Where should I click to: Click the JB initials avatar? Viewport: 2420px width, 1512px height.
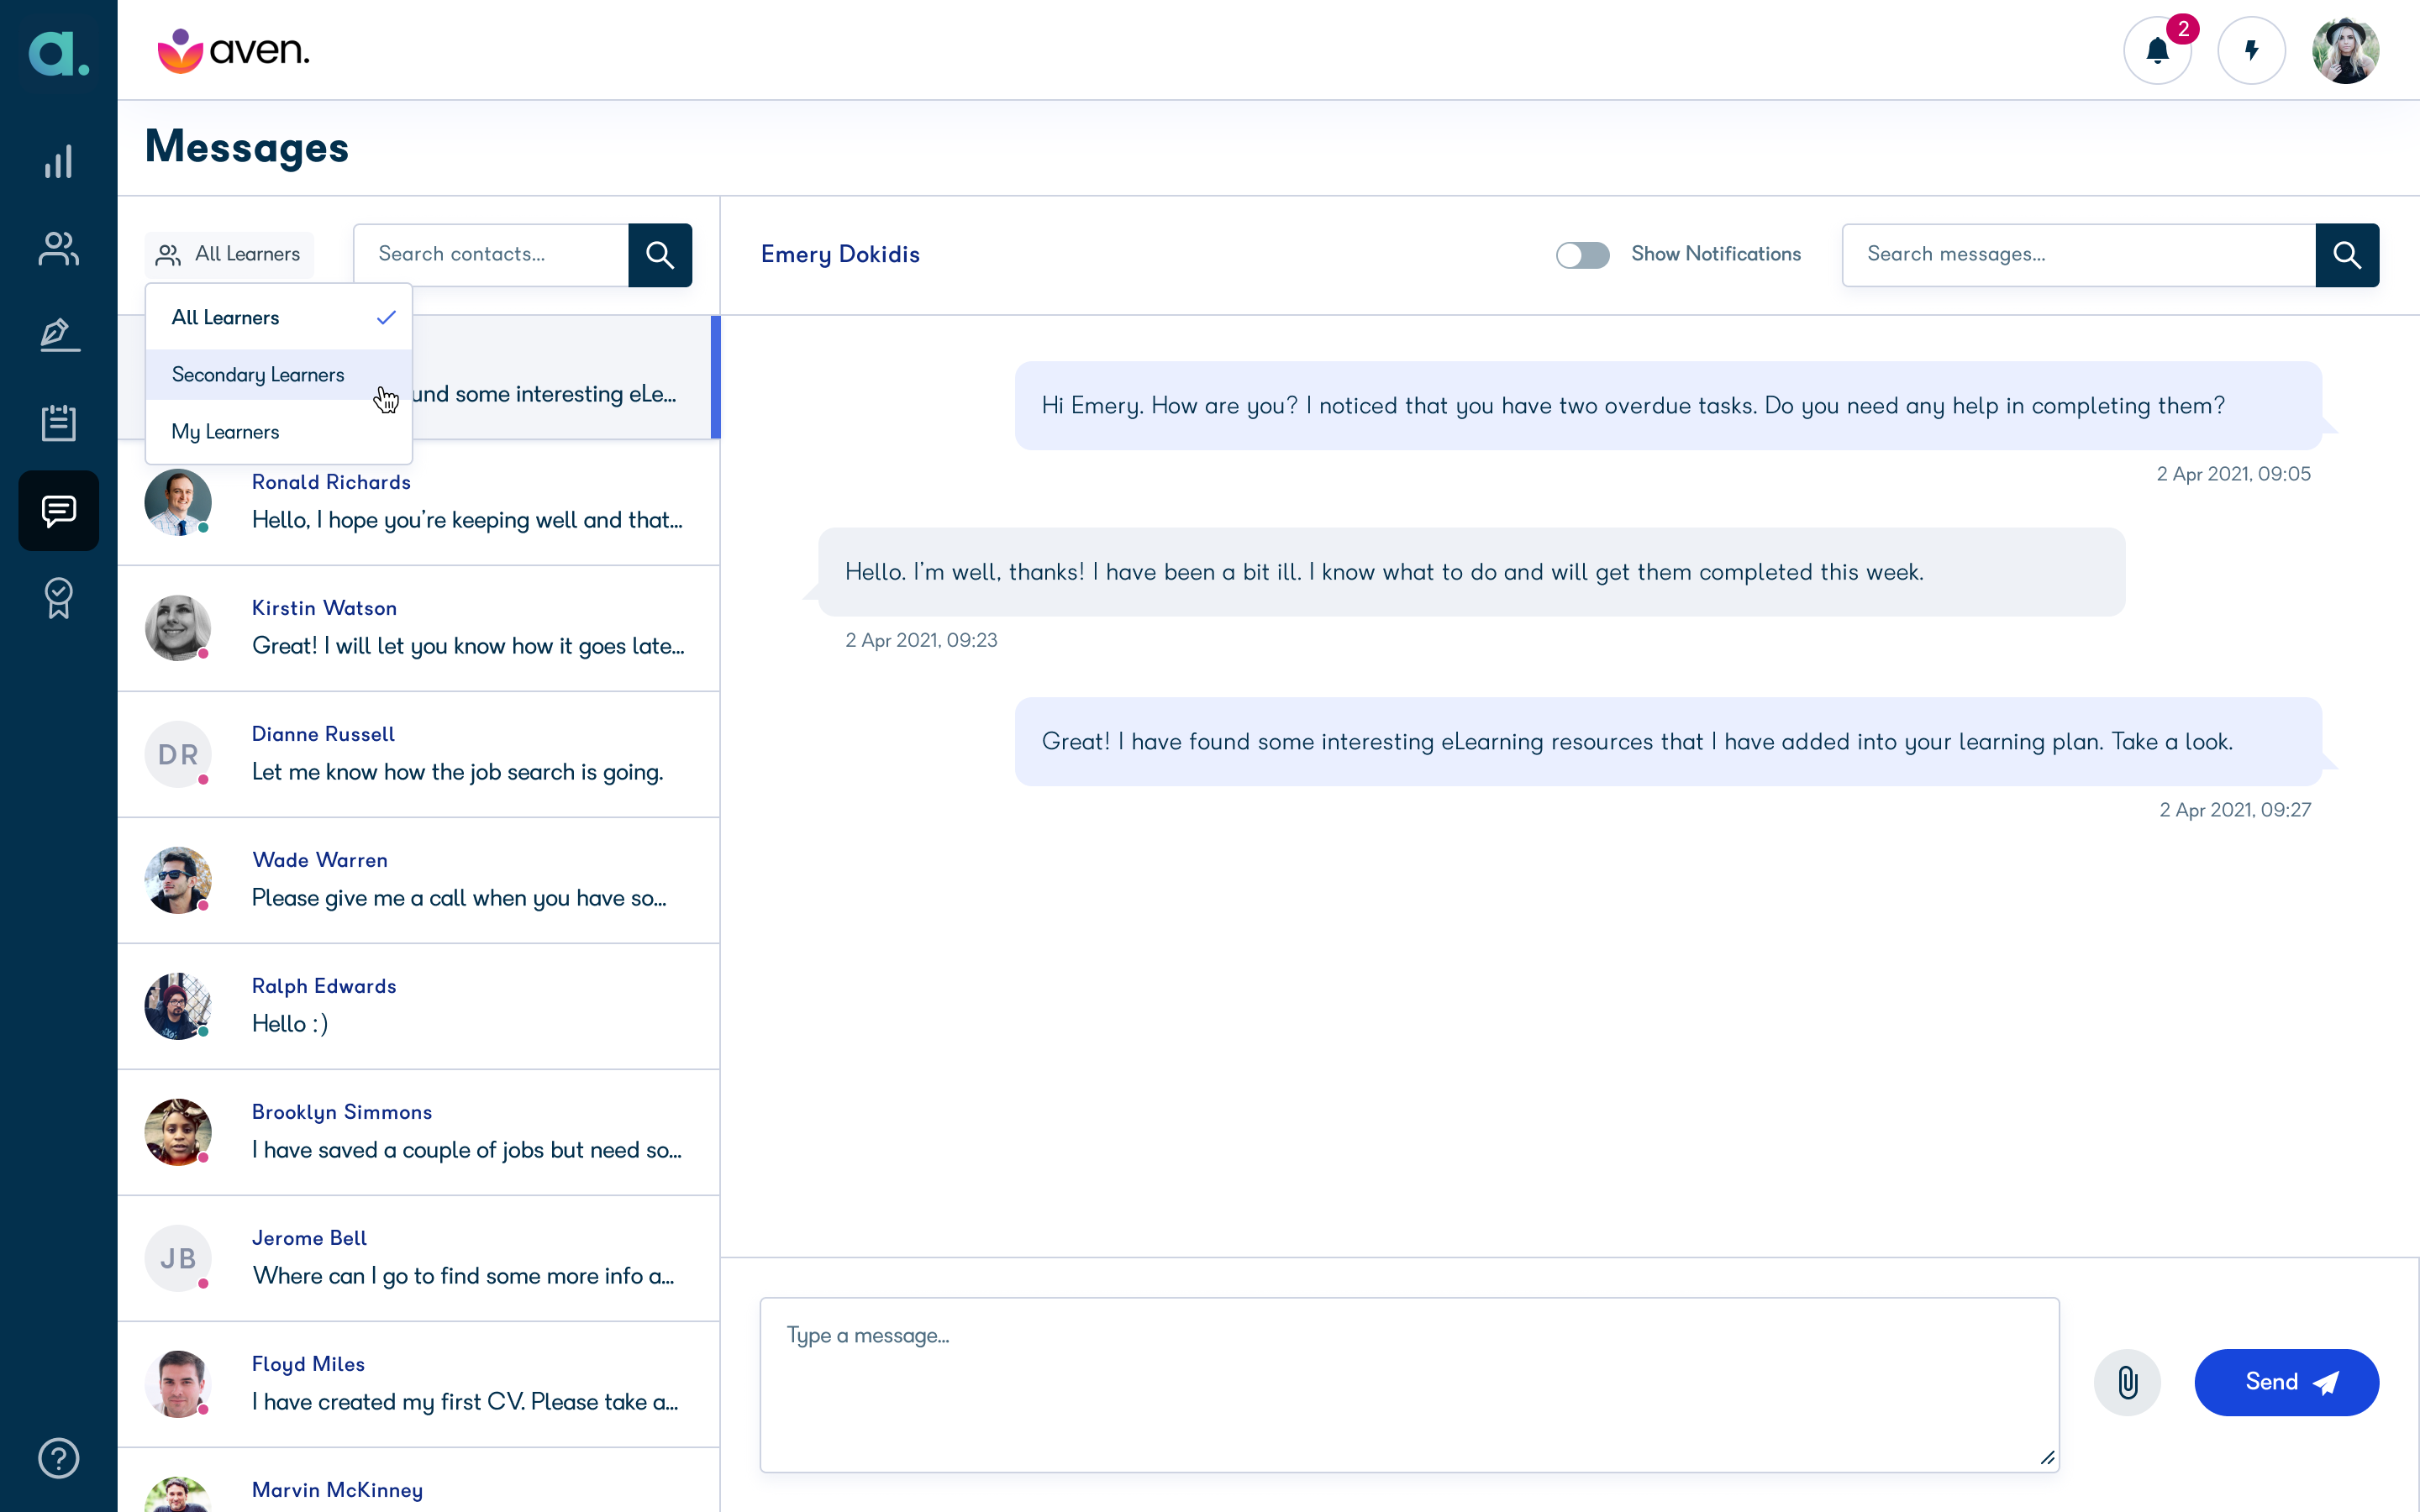(178, 1258)
